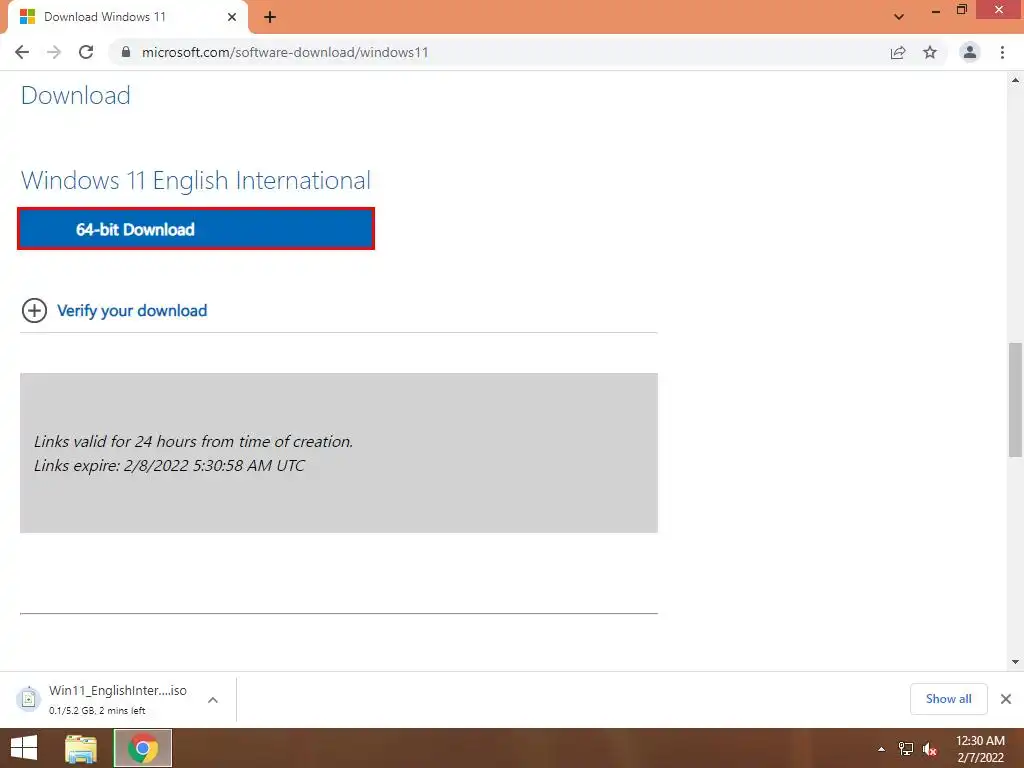This screenshot has width=1024, height=768.
Task: Show all downloads
Action: 948,699
